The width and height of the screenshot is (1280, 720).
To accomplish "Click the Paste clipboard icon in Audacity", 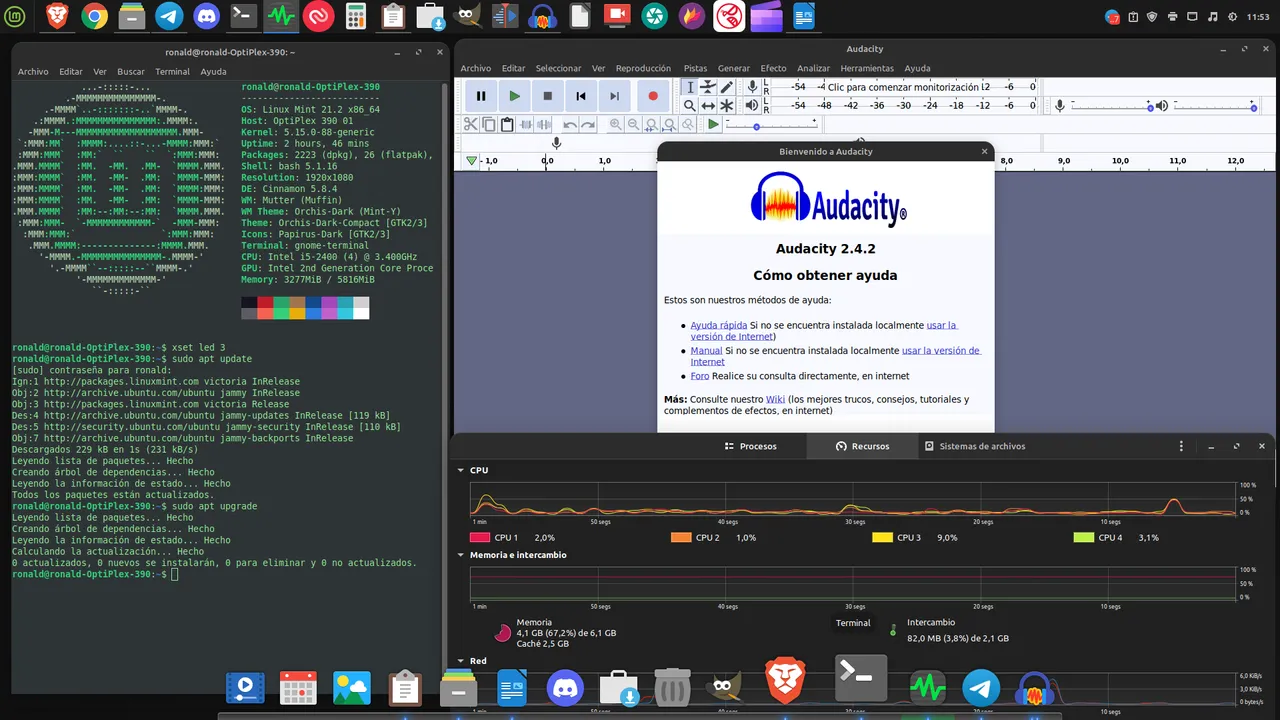I will coord(507,124).
